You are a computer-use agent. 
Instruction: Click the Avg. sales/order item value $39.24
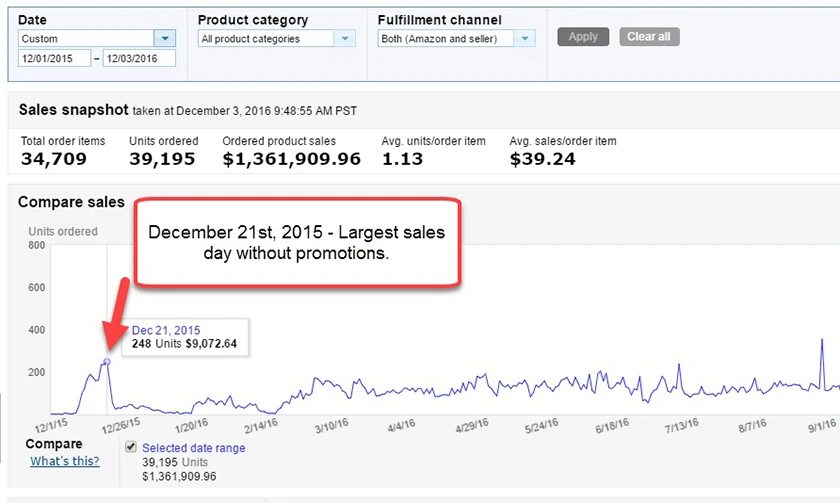coord(542,159)
